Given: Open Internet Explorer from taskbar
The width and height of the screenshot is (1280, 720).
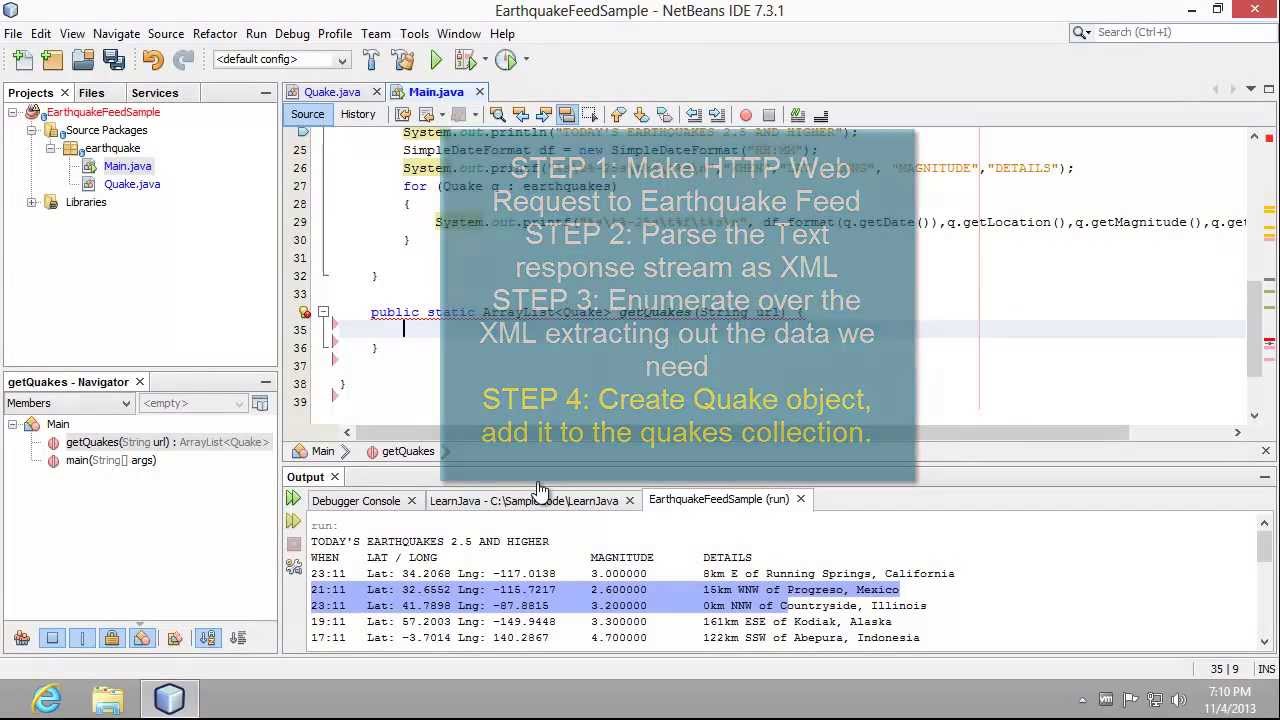Looking at the screenshot, I should [47, 699].
